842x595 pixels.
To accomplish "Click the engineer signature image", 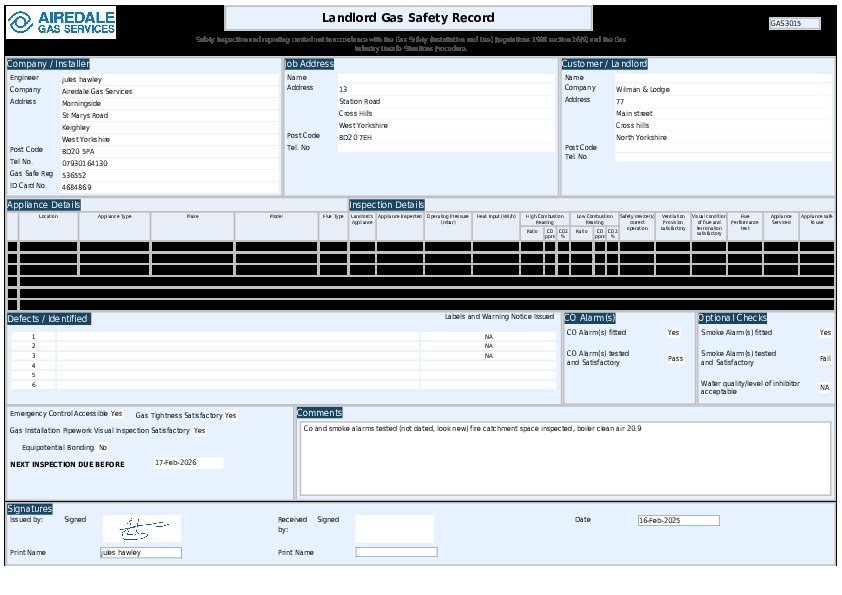I will 141,527.
